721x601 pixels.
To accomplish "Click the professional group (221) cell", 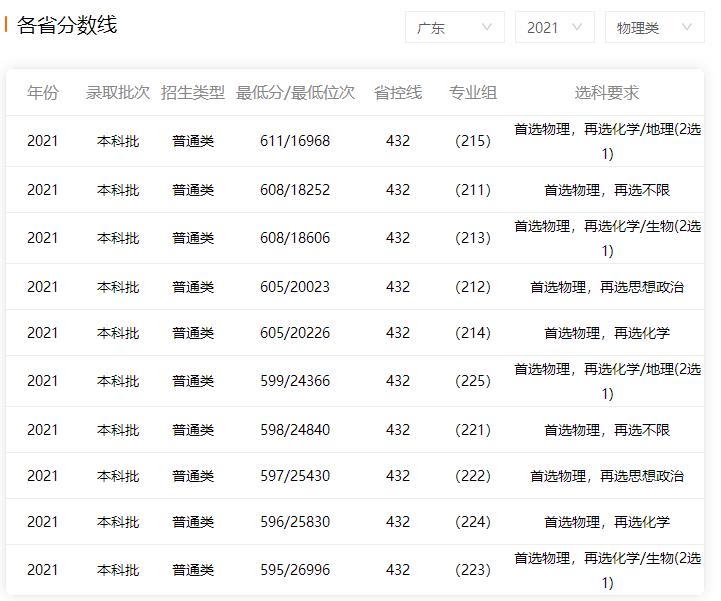I will (x=473, y=430).
